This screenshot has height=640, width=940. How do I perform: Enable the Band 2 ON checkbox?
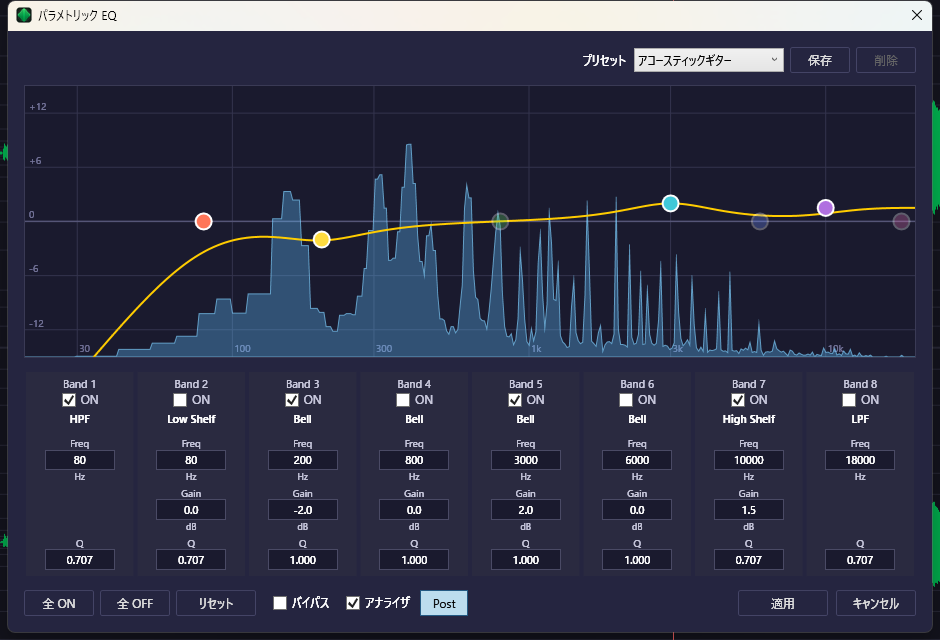pyautogui.click(x=180, y=400)
